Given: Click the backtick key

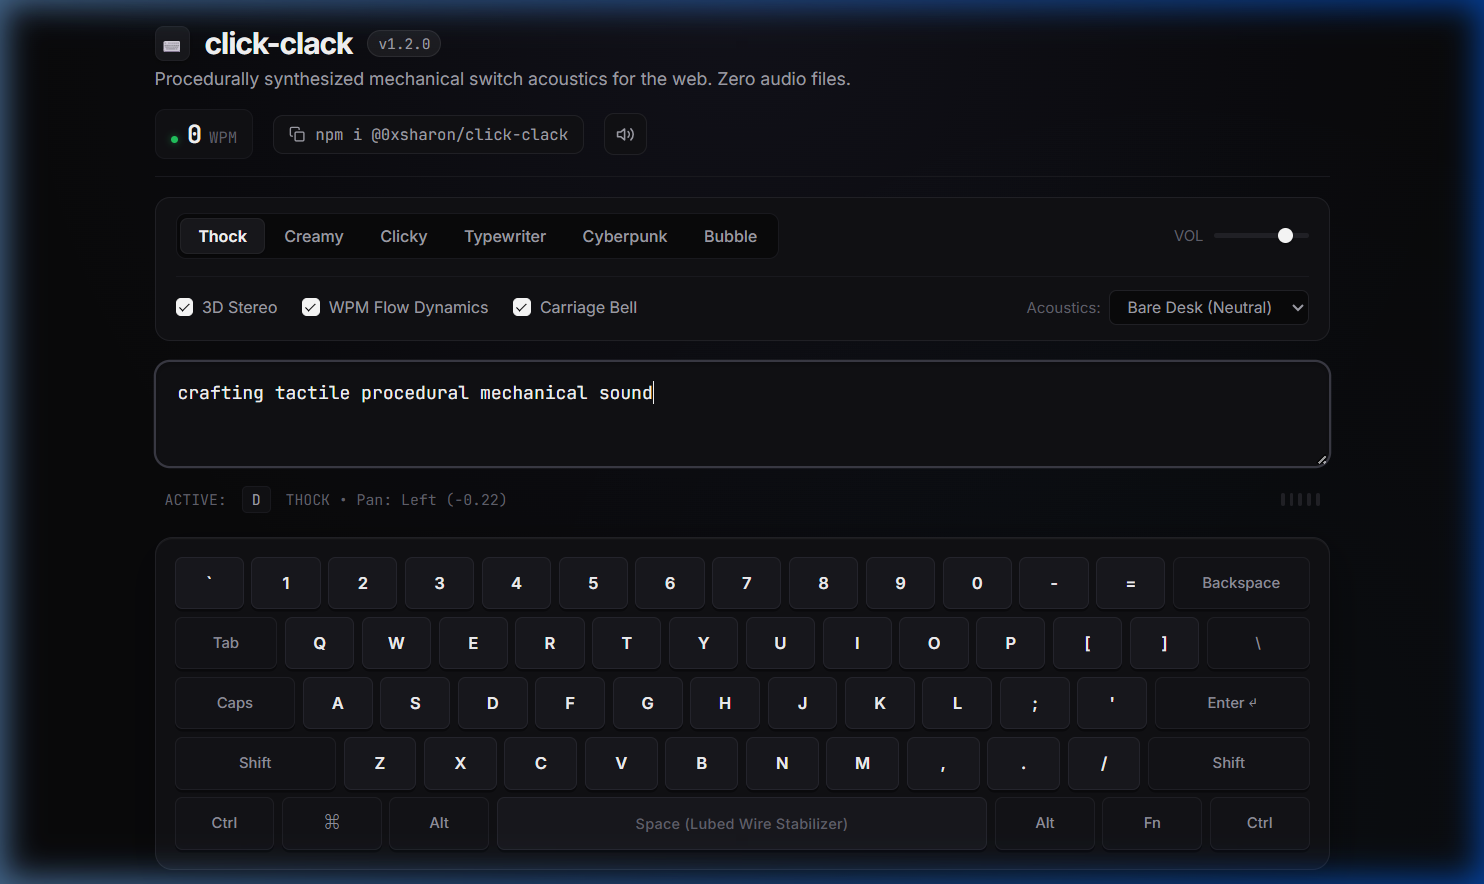Looking at the screenshot, I should point(209,583).
